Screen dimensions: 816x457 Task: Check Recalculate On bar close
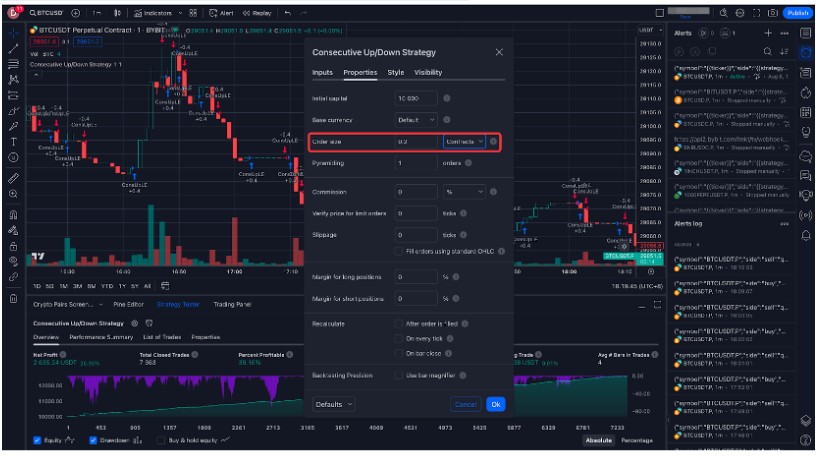click(x=399, y=353)
